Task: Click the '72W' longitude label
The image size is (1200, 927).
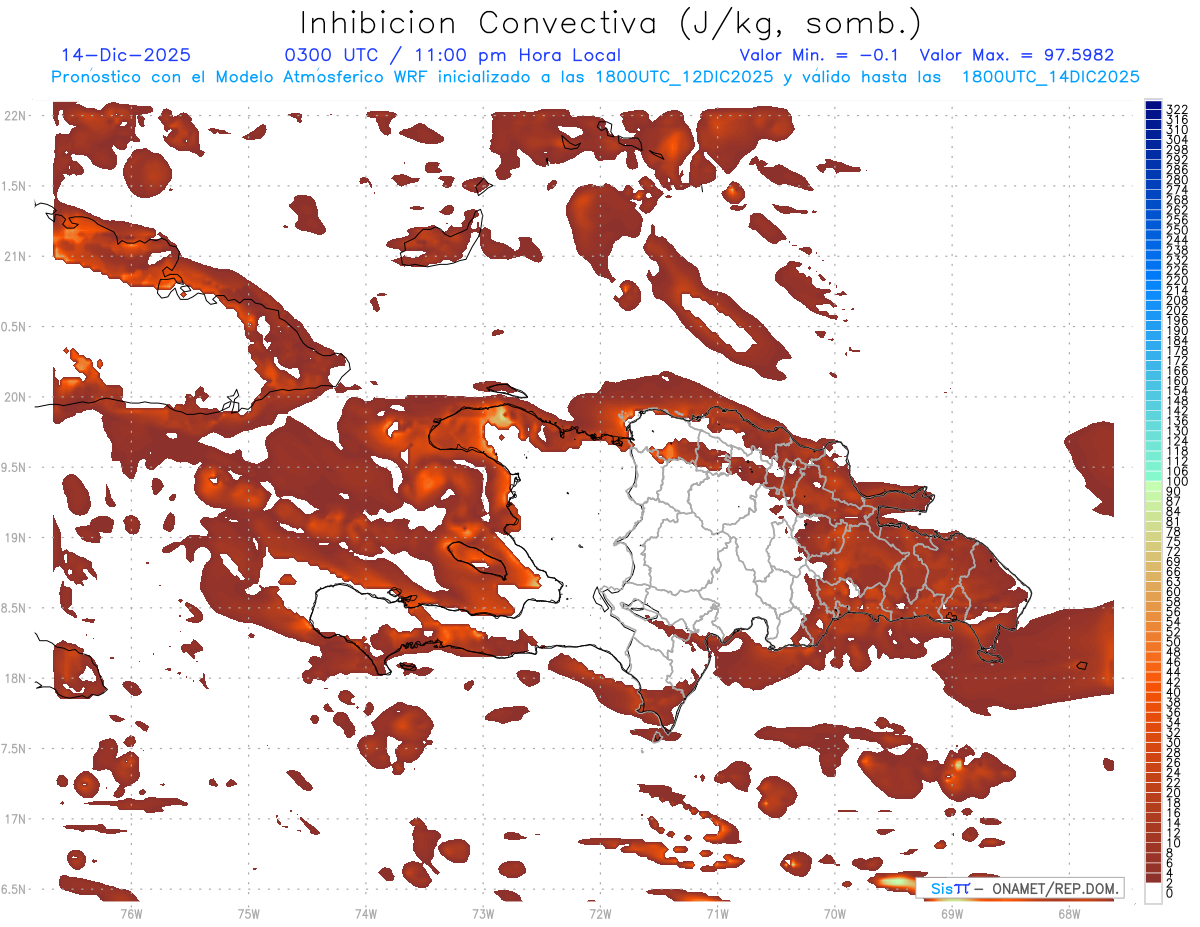Action: [x=600, y=913]
